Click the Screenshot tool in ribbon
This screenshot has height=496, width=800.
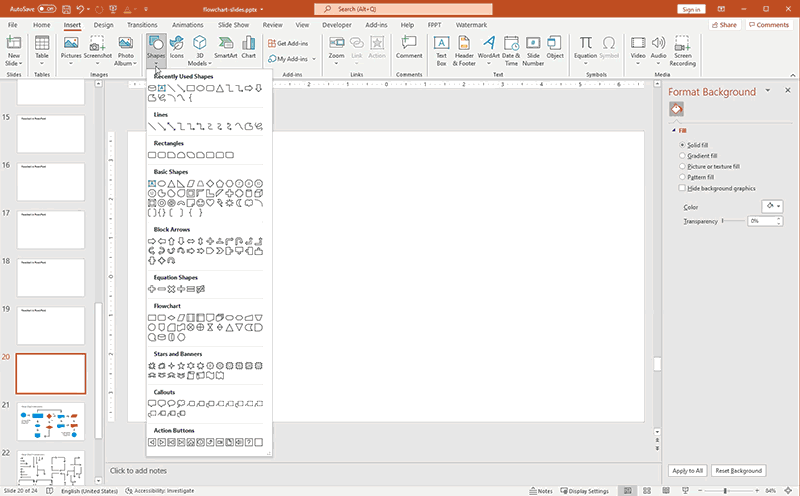tap(97, 49)
